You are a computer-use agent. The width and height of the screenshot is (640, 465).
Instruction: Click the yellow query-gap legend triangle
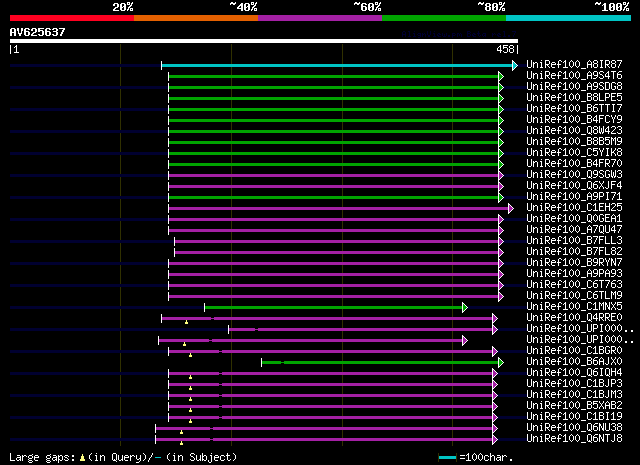tap(82, 458)
